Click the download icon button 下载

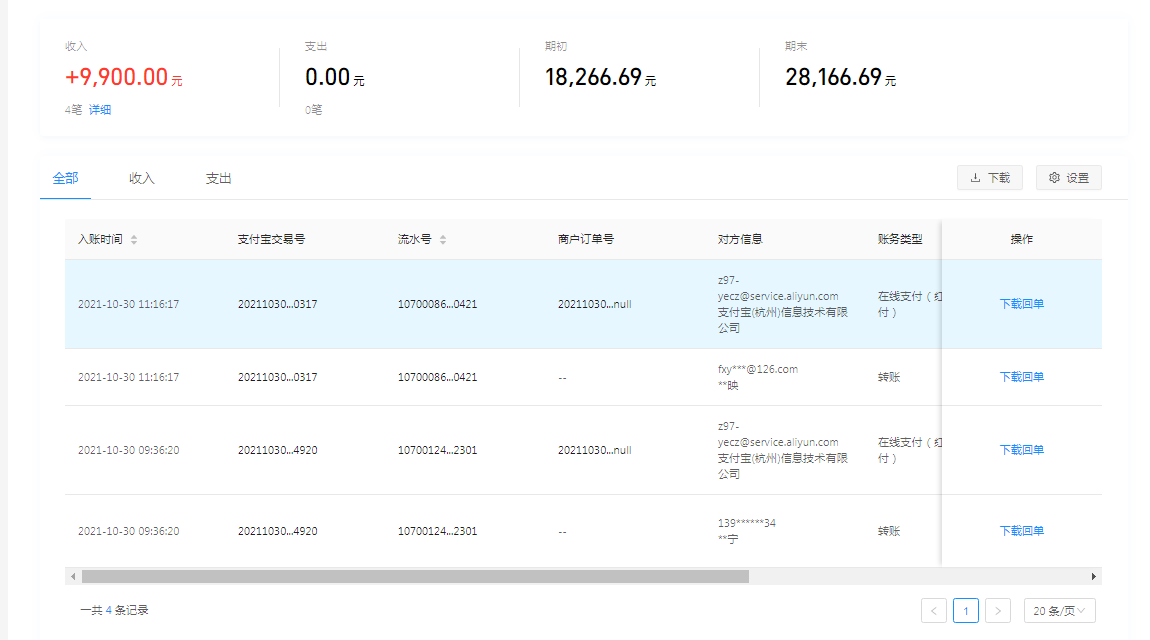coord(989,178)
